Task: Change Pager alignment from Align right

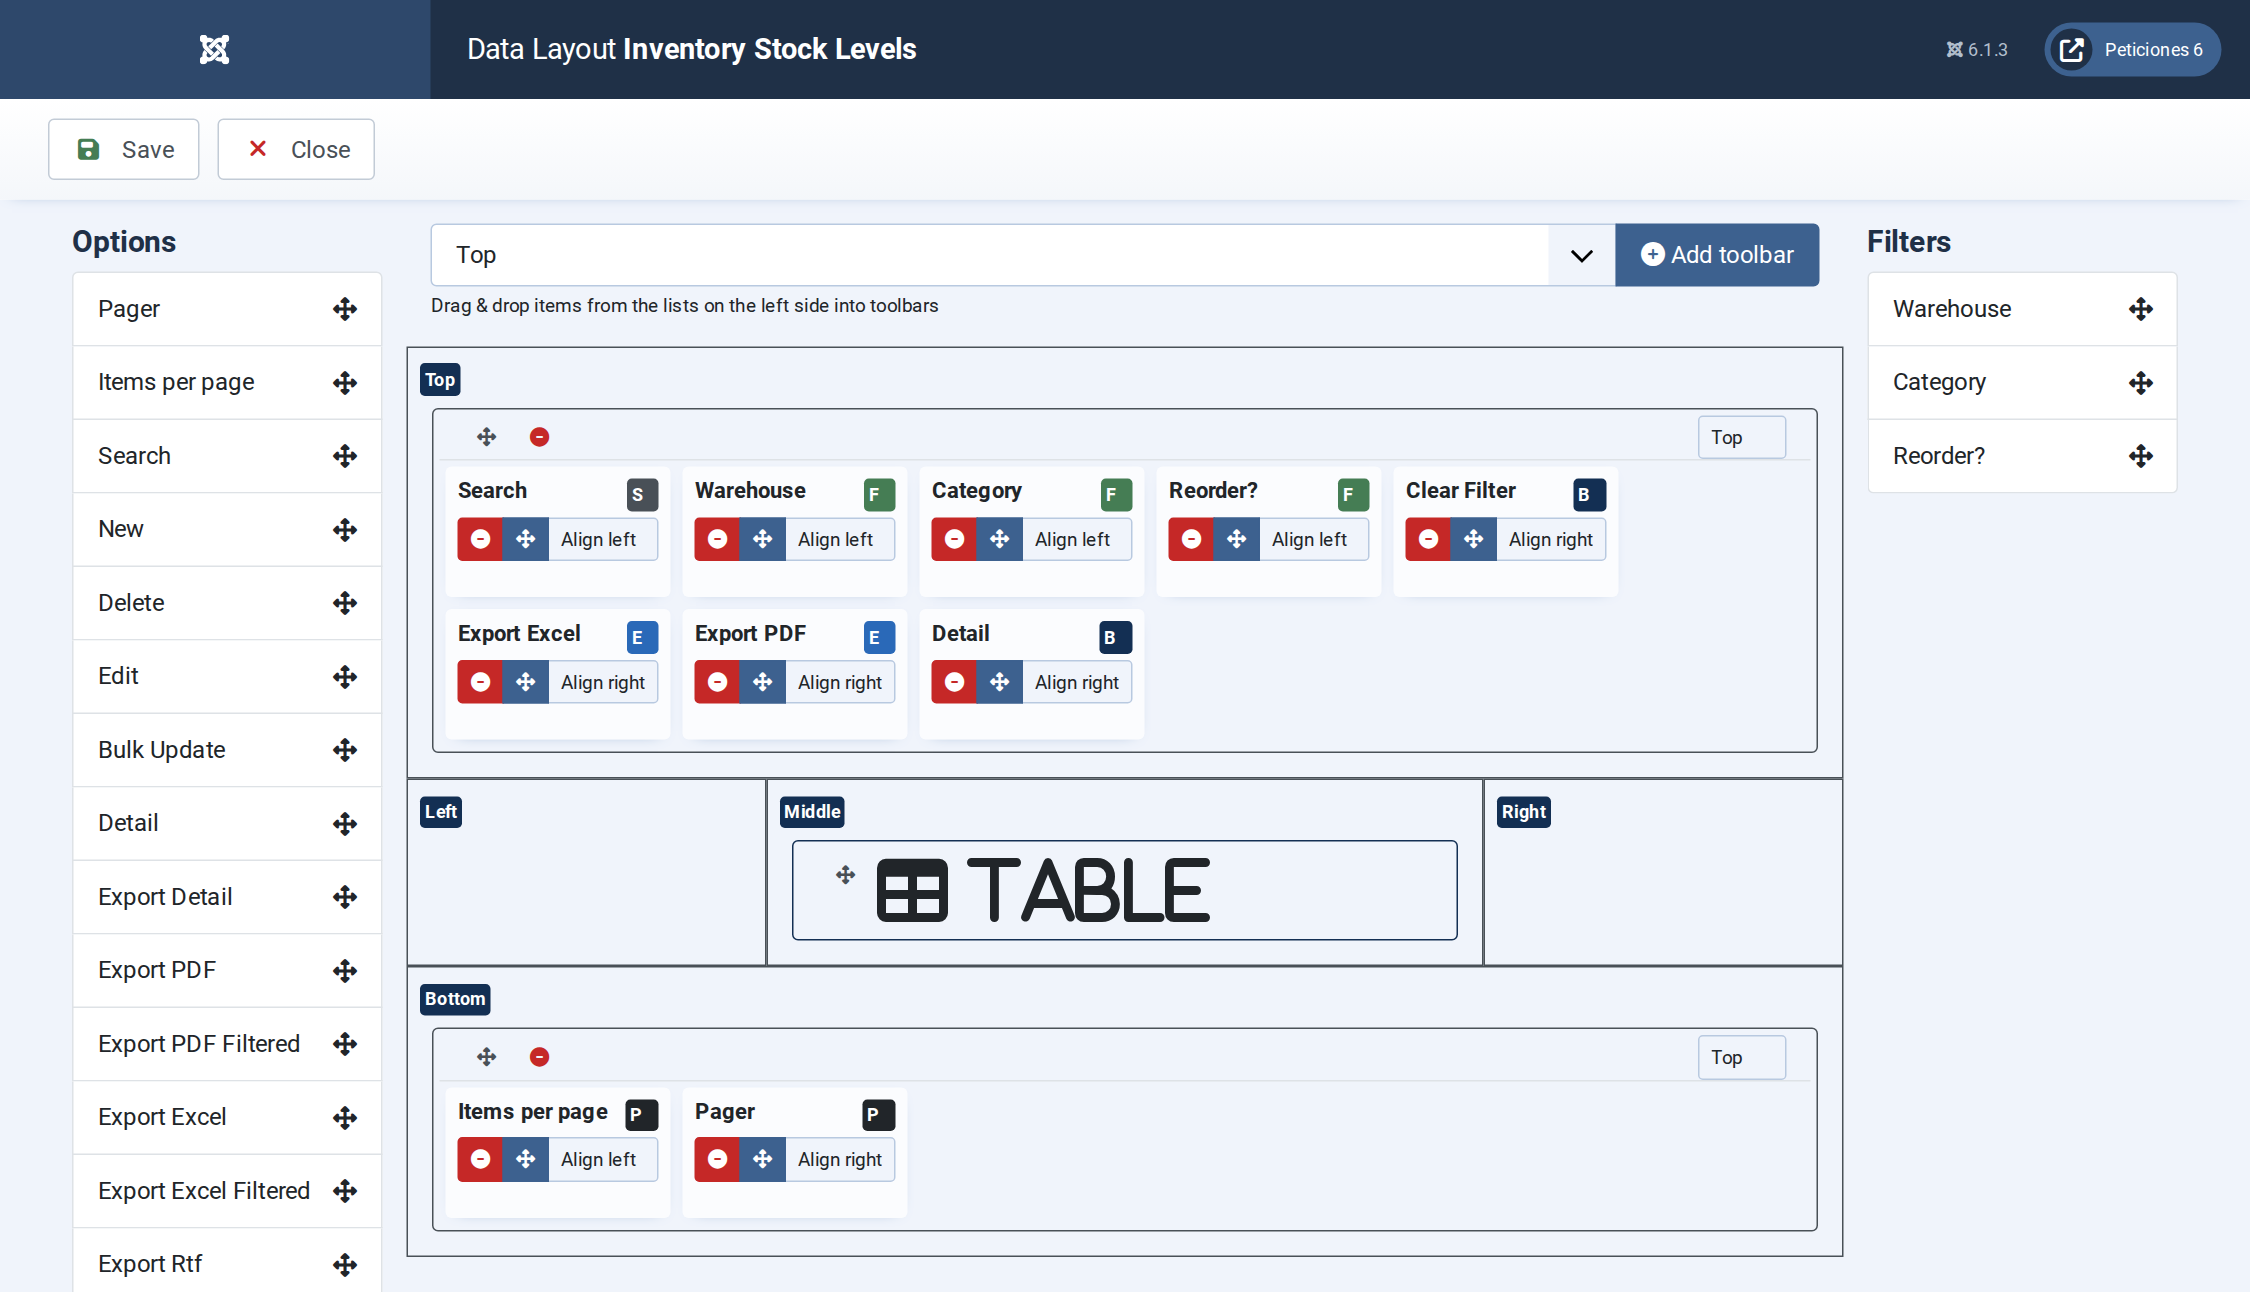Action: (x=840, y=1159)
